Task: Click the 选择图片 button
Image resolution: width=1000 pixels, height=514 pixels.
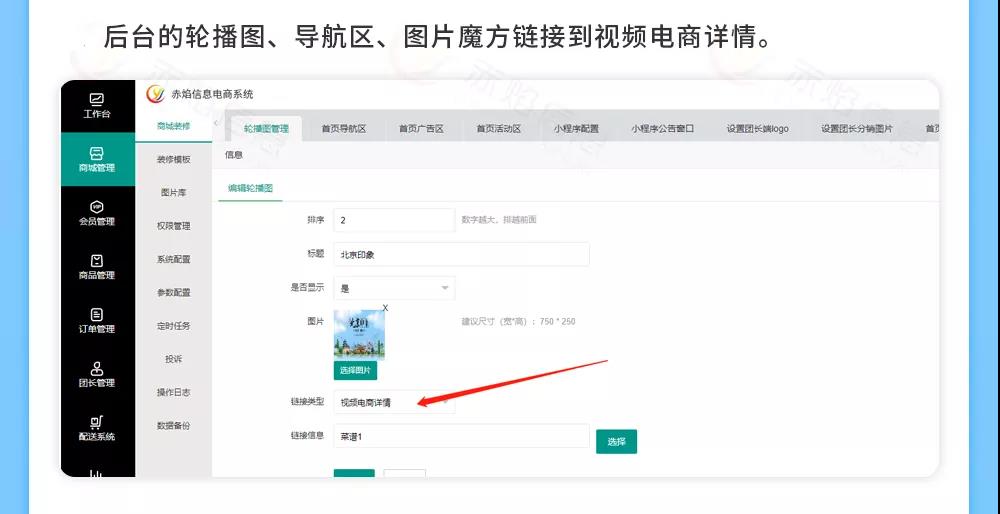Action: [x=355, y=370]
